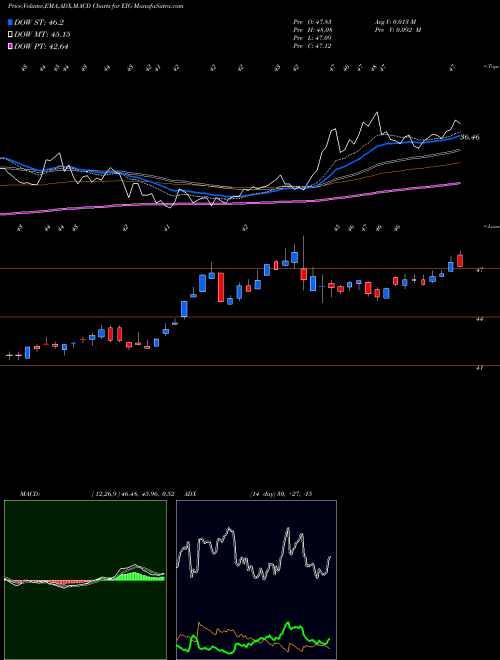Image resolution: width=500 pixels, height=660 pixels.
Task: Select the 'DOW MT: 45.15' legend label
Action: click(42, 35)
